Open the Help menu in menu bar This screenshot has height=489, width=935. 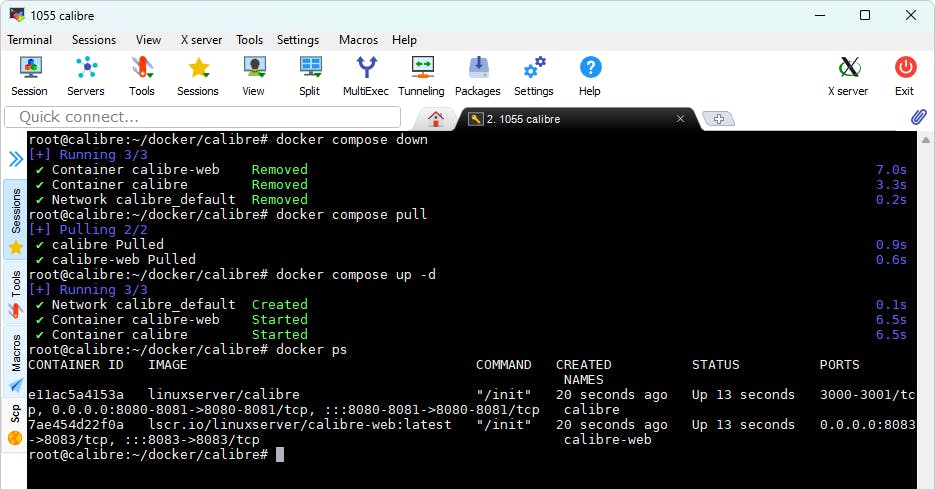(x=404, y=40)
